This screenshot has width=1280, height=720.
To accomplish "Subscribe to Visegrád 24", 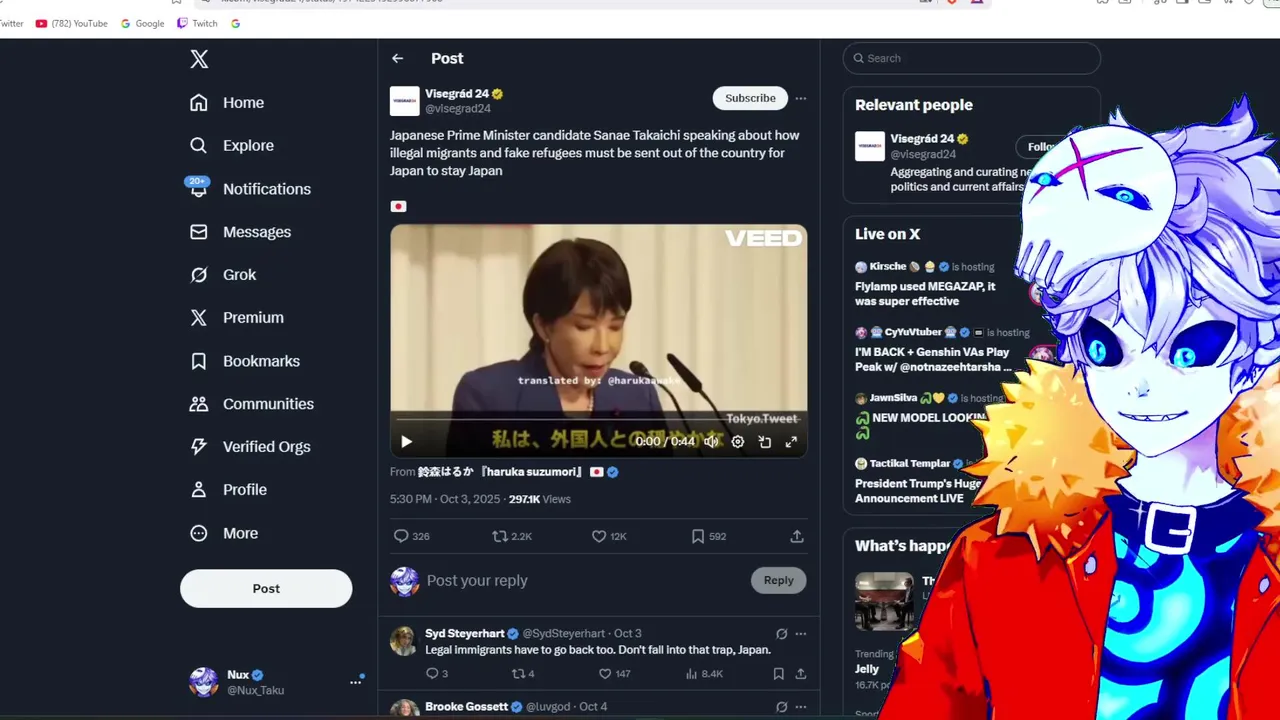I will (x=750, y=98).
